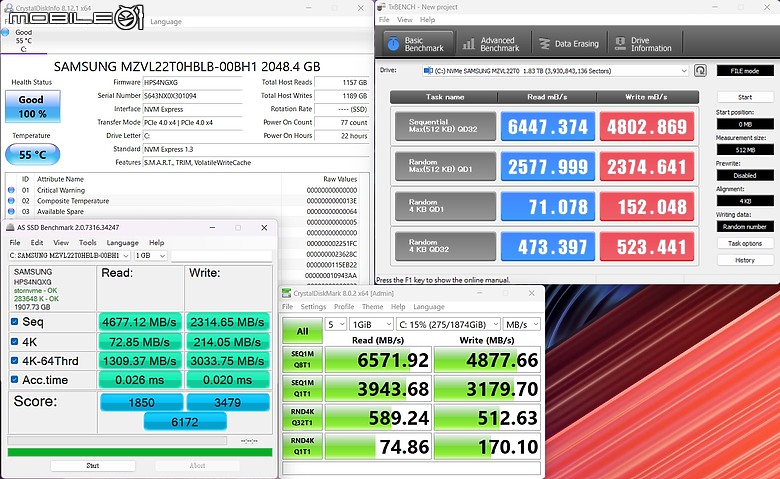Click TxBENCH Start button
Screen dimensions: 780x479
tap(745, 97)
